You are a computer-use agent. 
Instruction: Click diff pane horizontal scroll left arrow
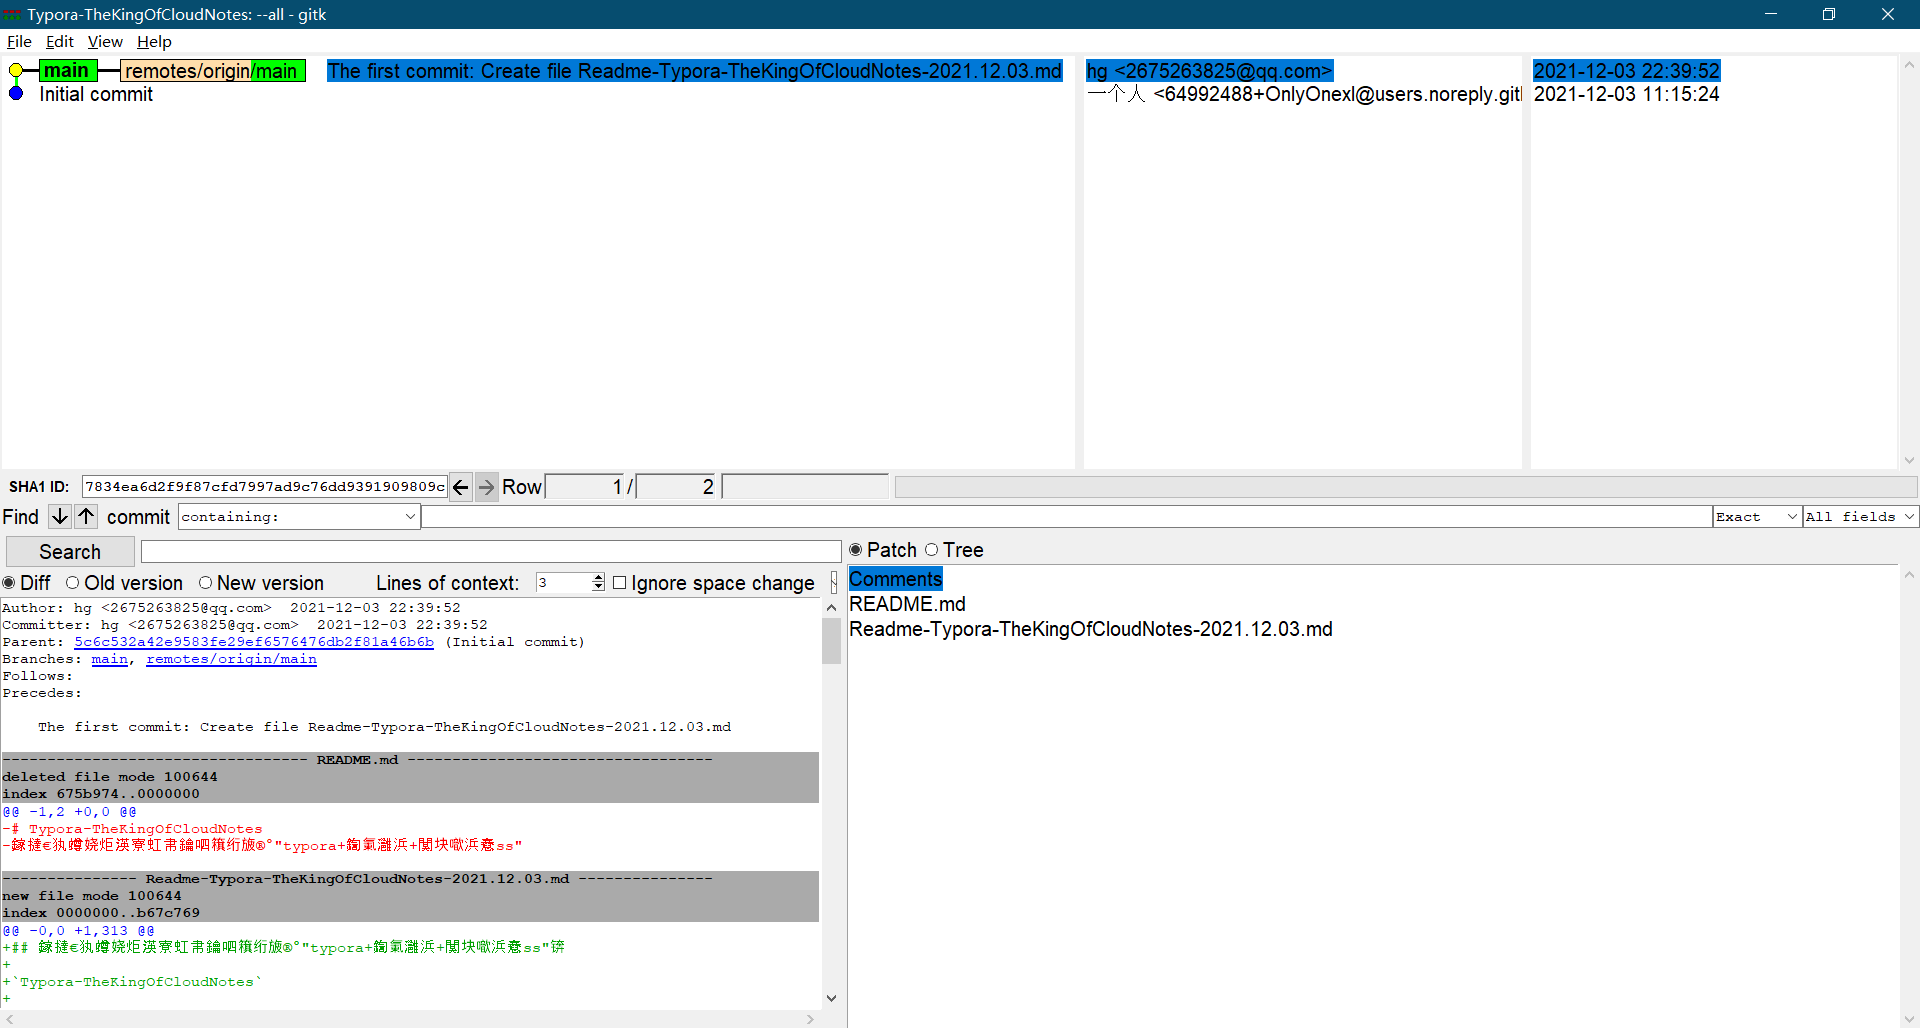click(10, 1019)
